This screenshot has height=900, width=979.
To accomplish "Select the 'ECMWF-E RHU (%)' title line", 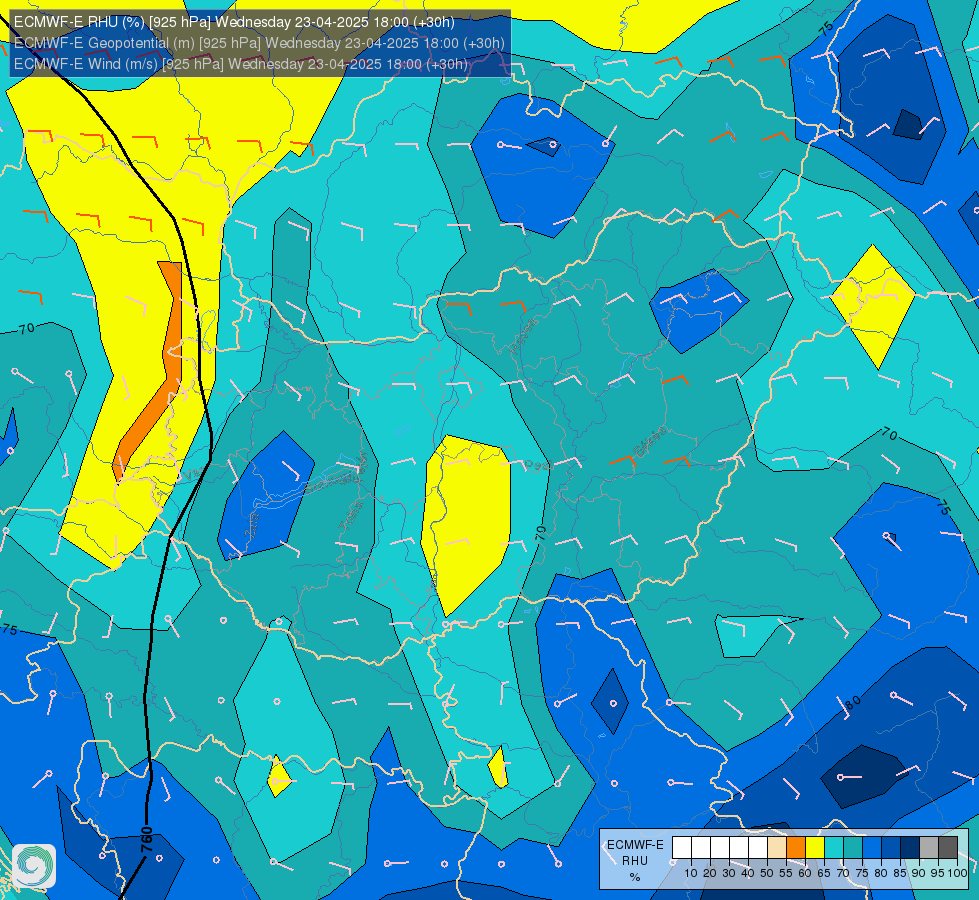I will (234, 22).
